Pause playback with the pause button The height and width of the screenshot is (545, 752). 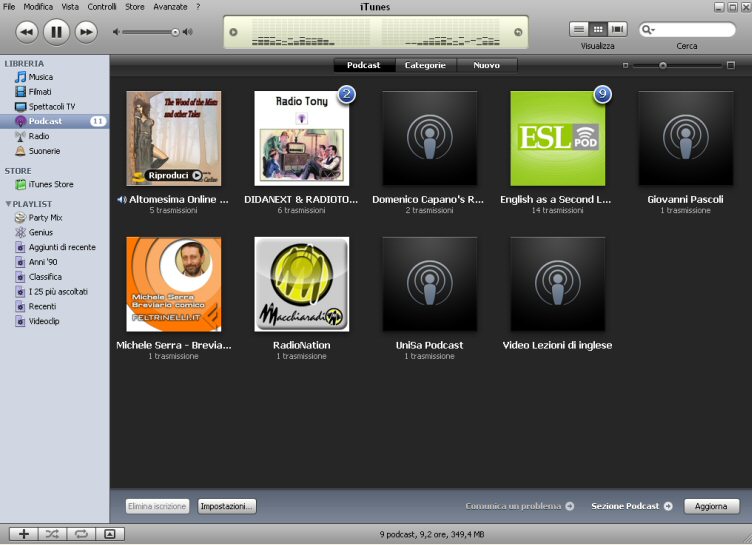click(x=56, y=32)
